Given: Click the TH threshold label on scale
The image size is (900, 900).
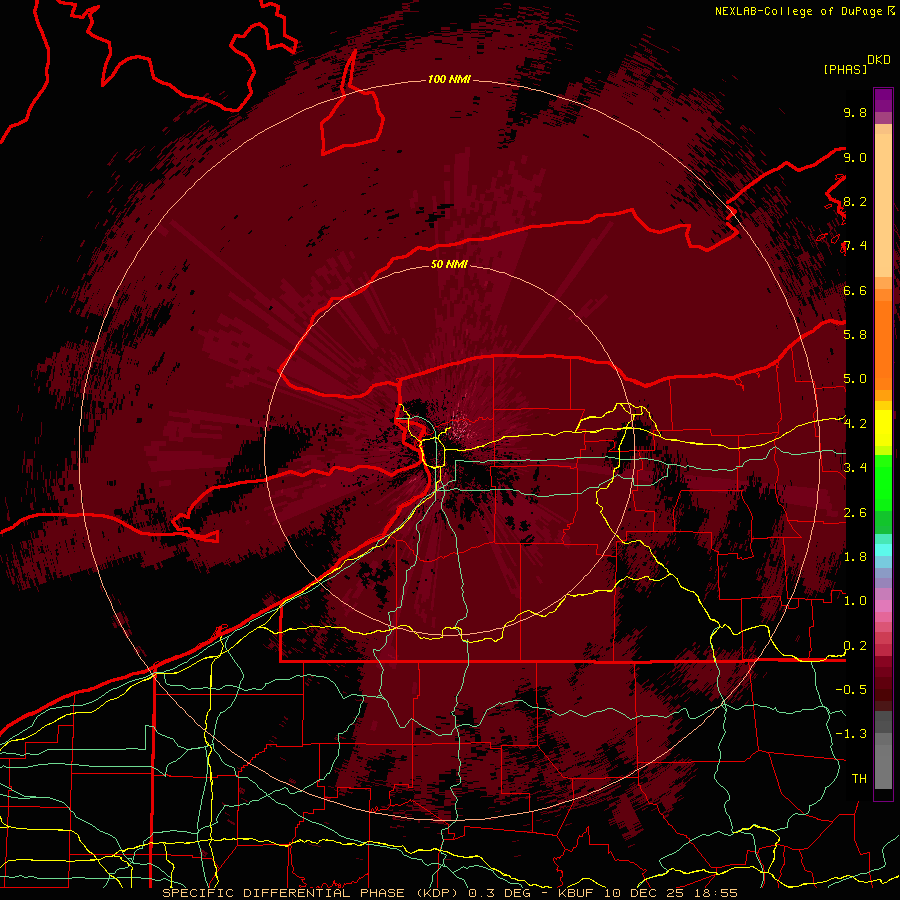Looking at the screenshot, I should pos(859,779).
